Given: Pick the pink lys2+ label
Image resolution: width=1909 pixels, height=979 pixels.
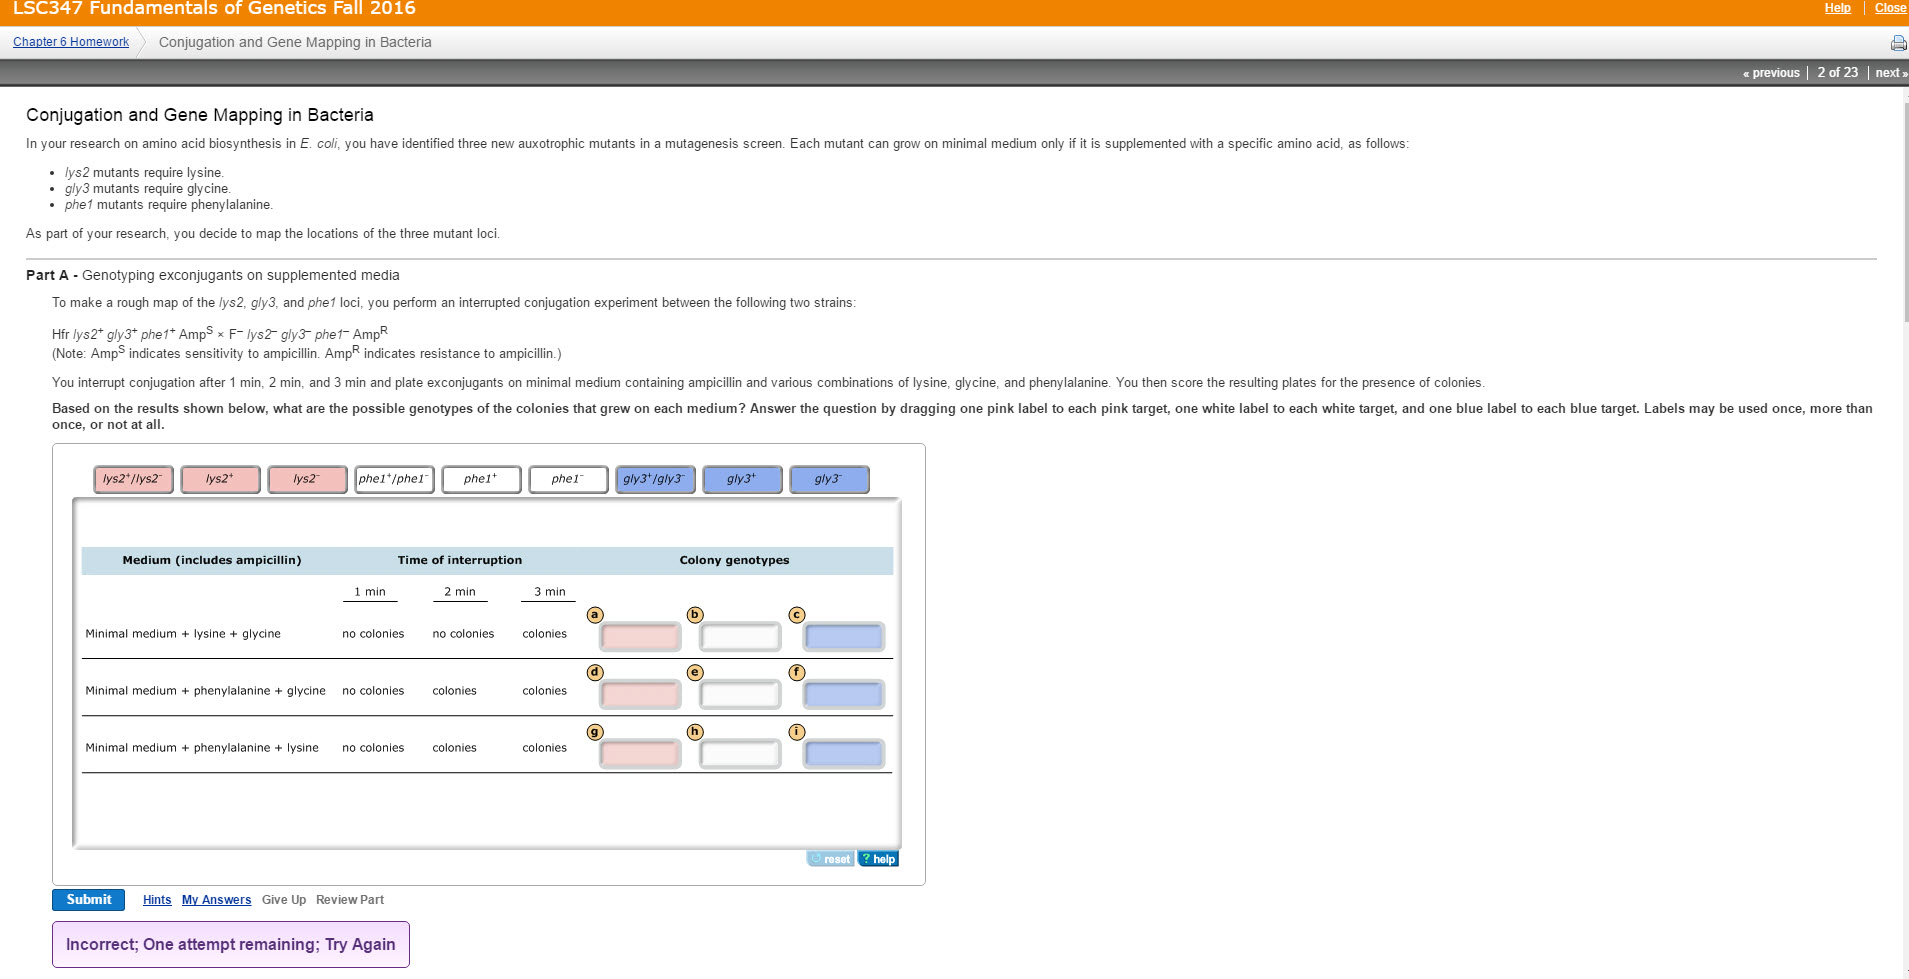Looking at the screenshot, I should pos(220,480).
